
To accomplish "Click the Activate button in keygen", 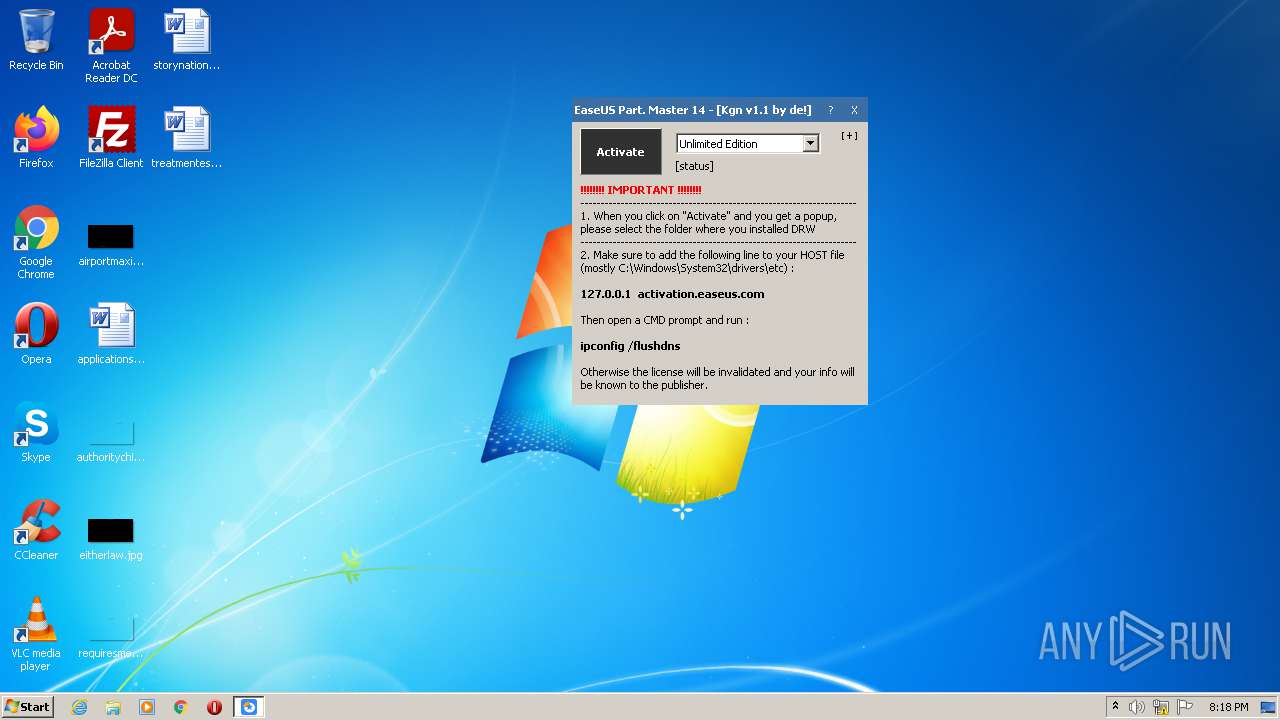I will [x=621, y=152].
